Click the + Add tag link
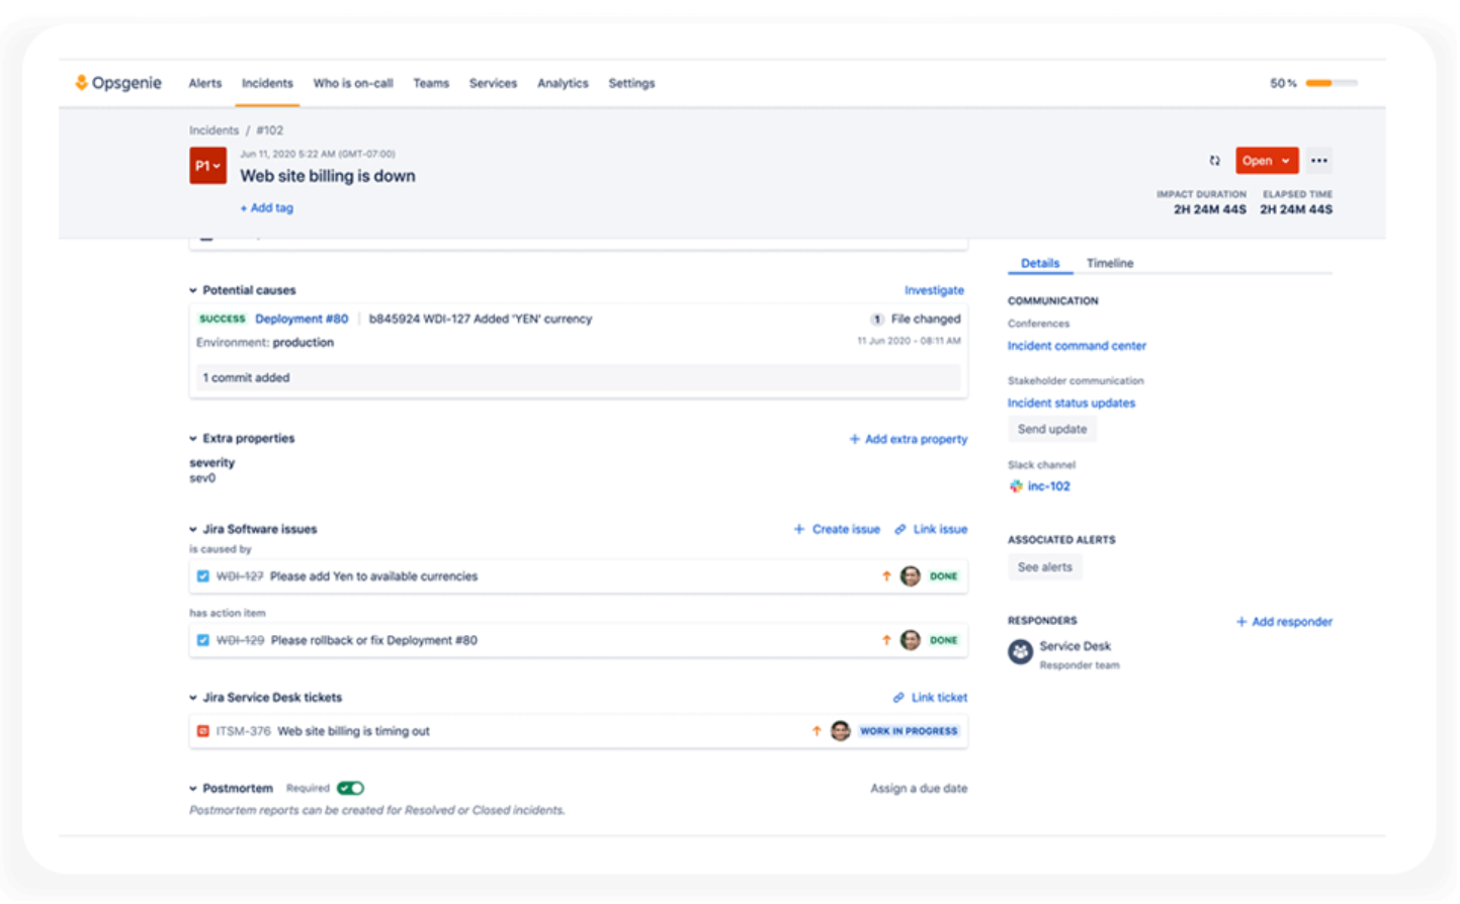The width and height of the screenshot is (1460, 904). tap(267, 208)
